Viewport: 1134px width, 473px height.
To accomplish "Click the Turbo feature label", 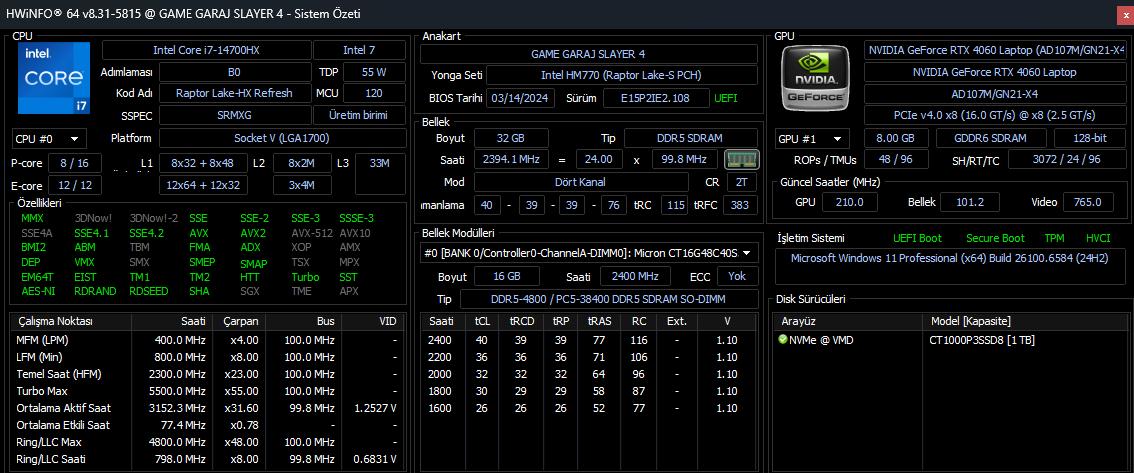I will click(x=305, y=277).
